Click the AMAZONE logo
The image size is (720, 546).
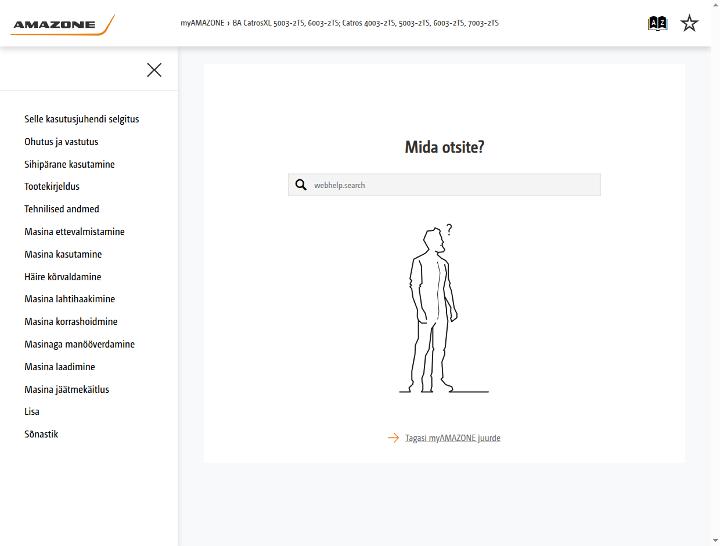(x=62, y=25)
